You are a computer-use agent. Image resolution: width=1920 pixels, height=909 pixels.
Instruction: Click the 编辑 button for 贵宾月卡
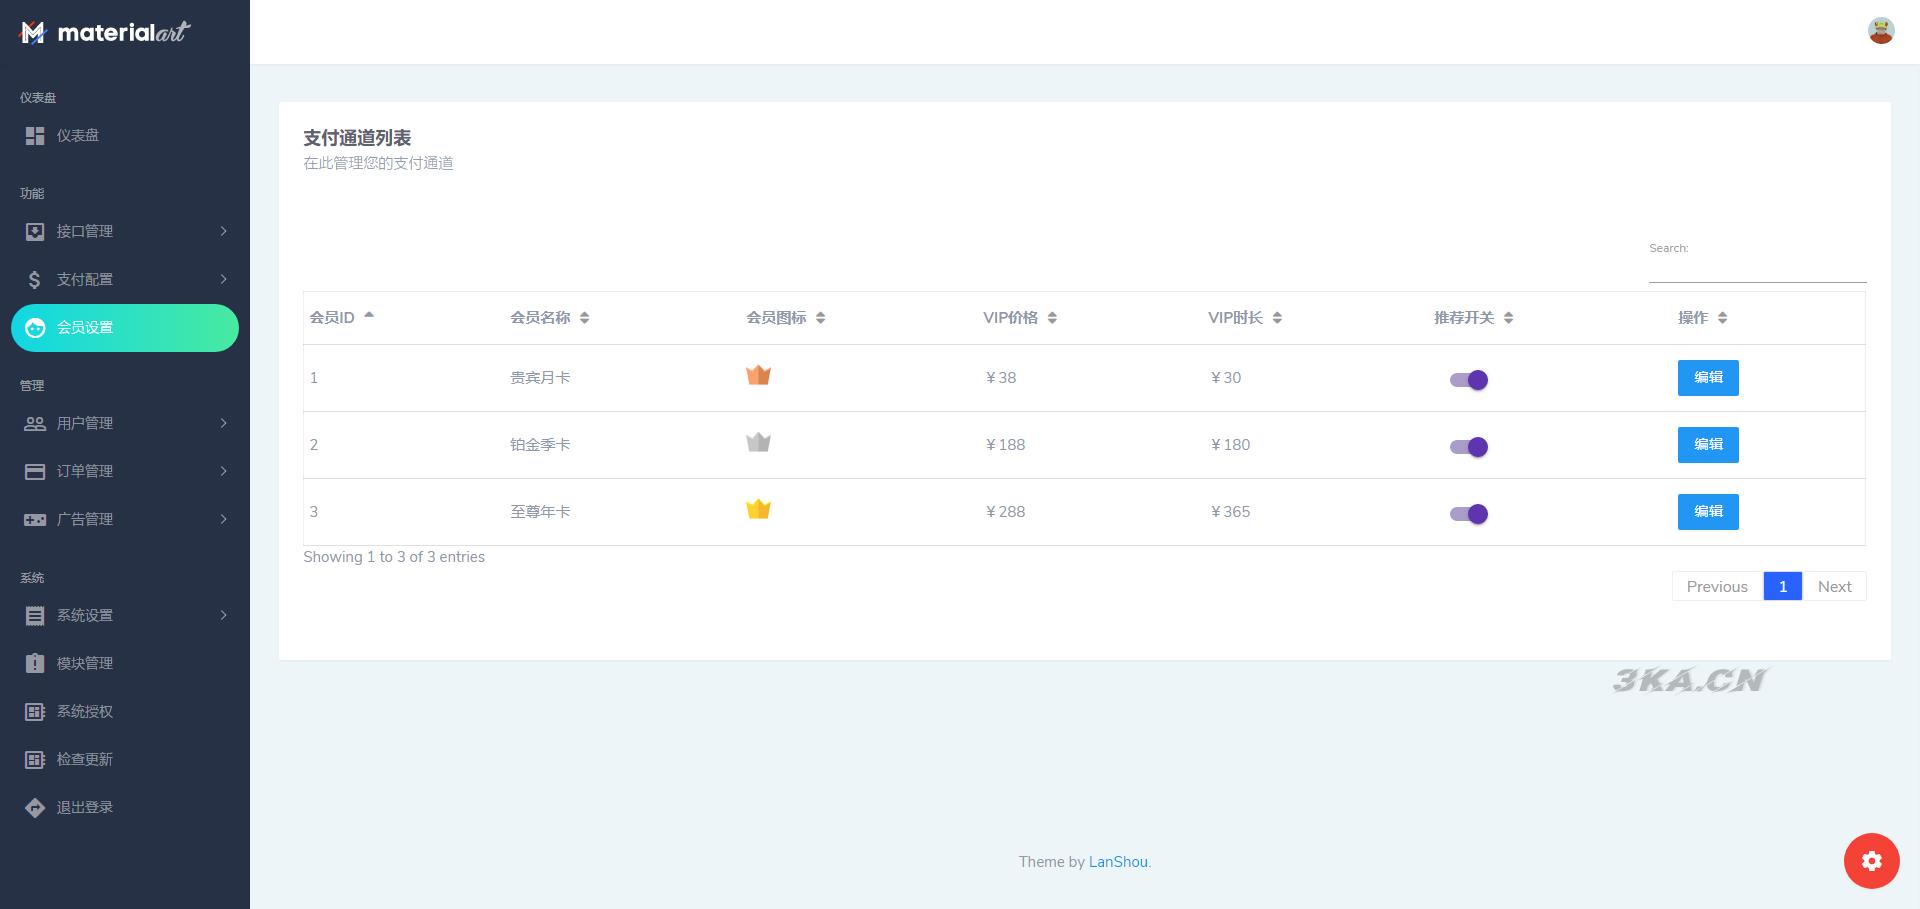(1707, 378)
